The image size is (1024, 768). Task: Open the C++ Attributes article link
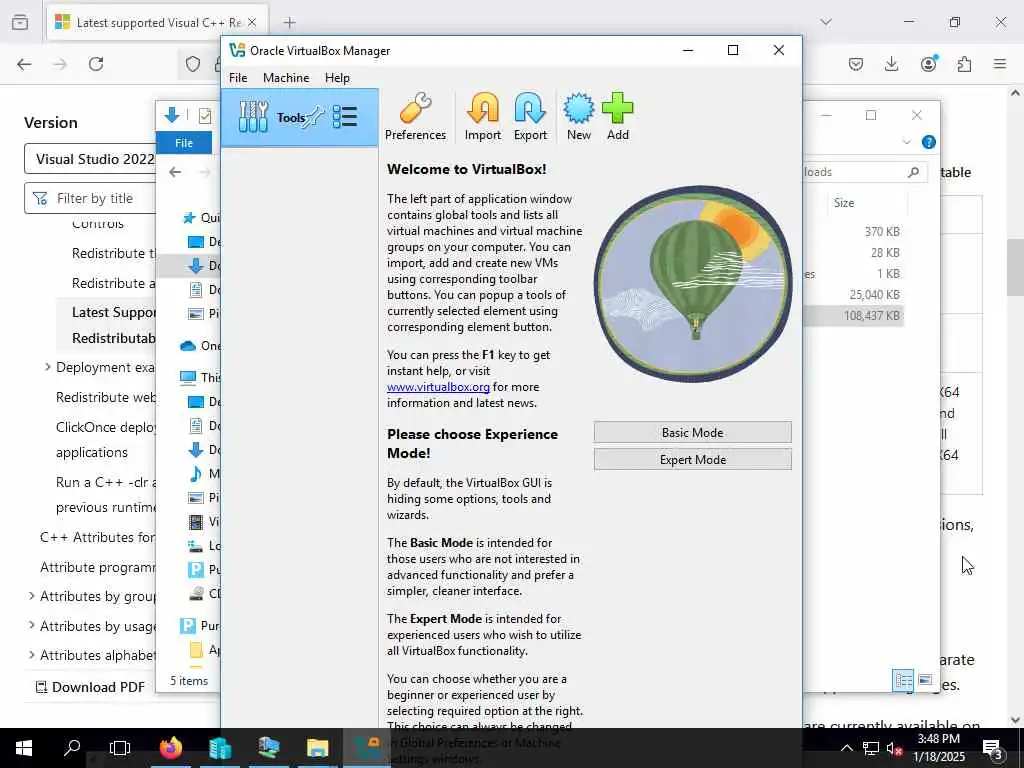click(x=97, y=537)
